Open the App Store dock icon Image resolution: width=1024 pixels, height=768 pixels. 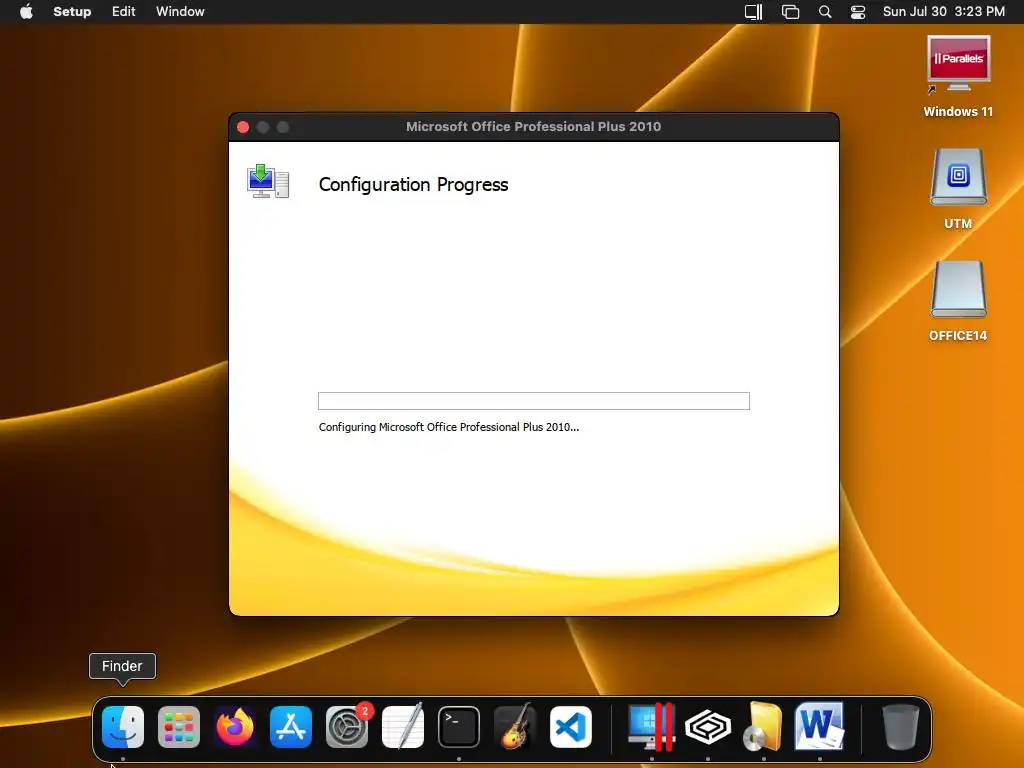pyautogui.click(x=291, y=727)
